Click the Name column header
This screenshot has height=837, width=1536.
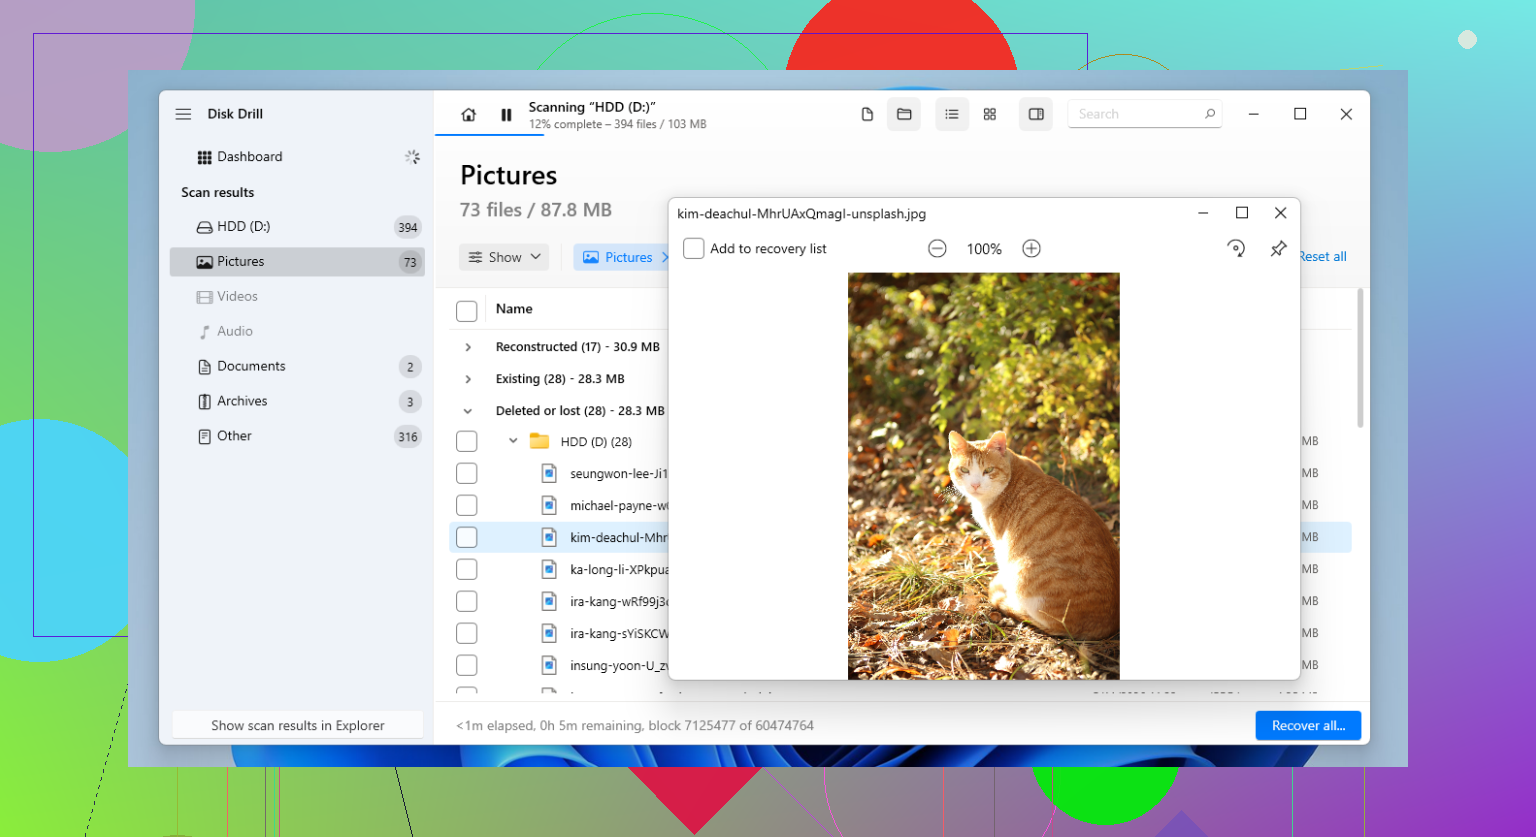click(x=514, y=309)
